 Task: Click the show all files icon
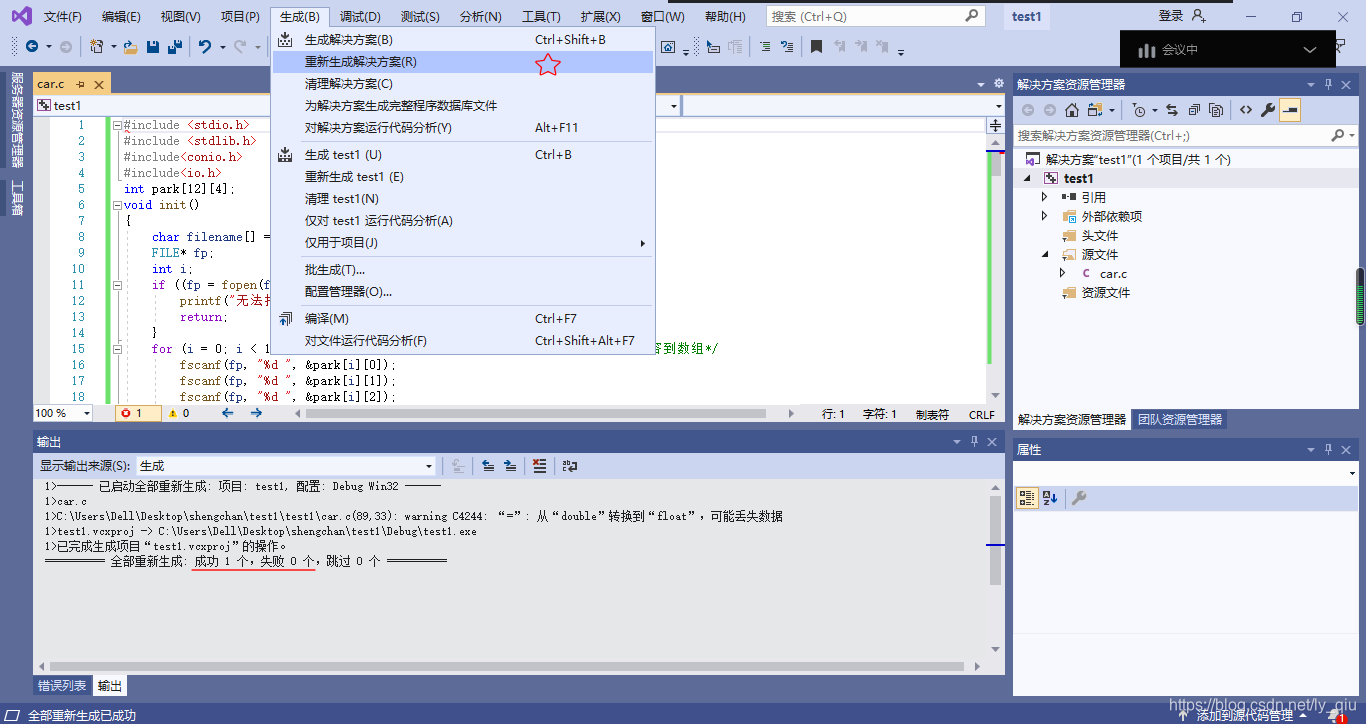coord(1216,110)
